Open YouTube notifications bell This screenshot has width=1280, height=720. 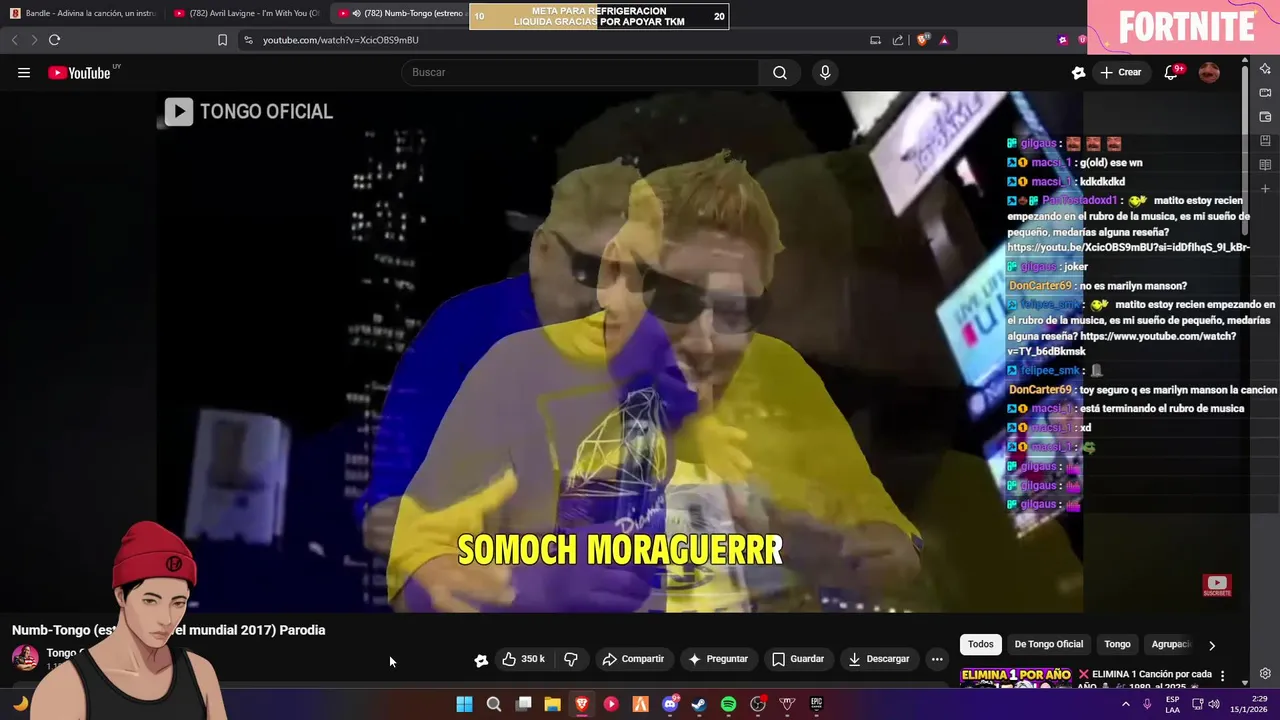1172,72
